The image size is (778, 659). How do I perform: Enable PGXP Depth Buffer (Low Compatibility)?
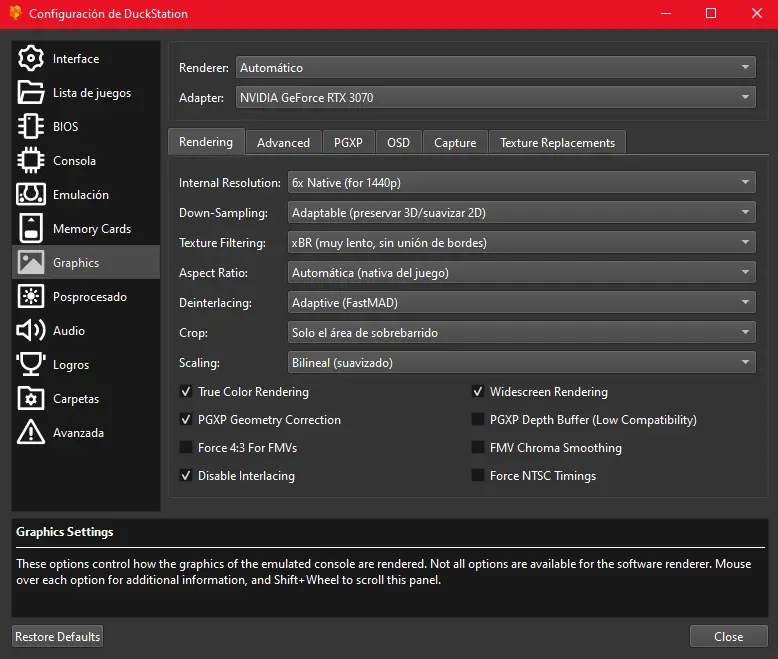click(x=478, y=420)
